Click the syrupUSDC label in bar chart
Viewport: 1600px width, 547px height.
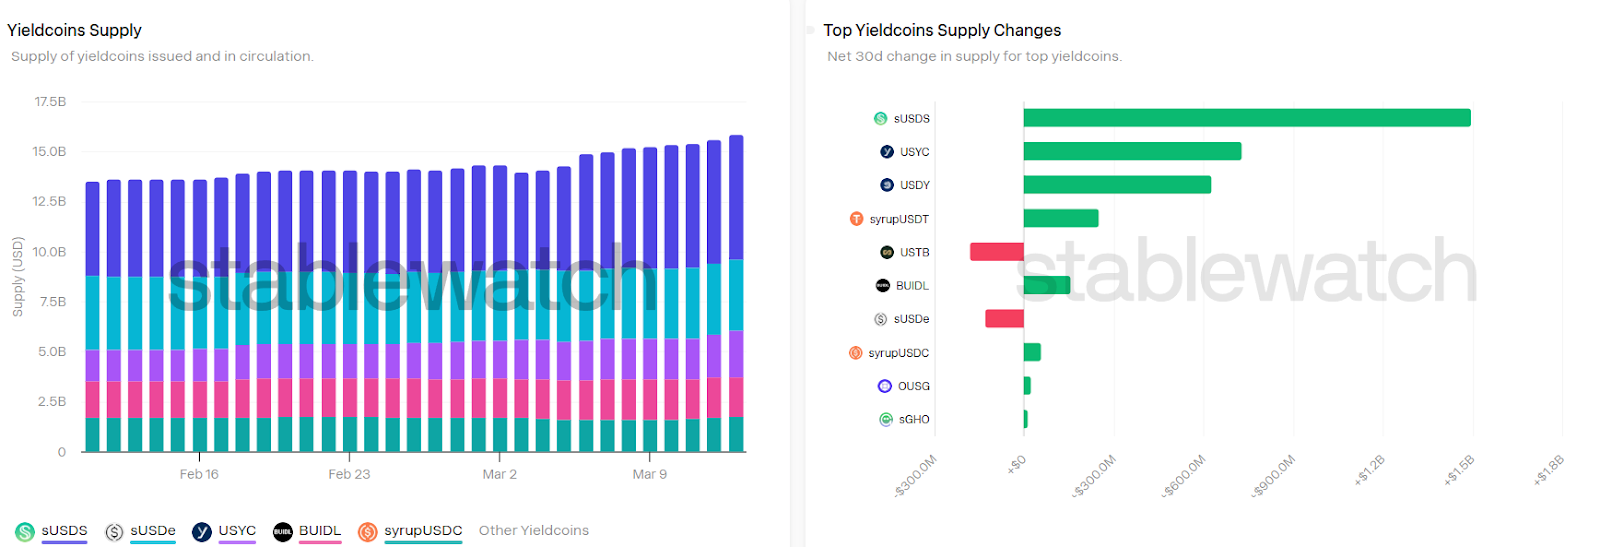coord(898,353)
